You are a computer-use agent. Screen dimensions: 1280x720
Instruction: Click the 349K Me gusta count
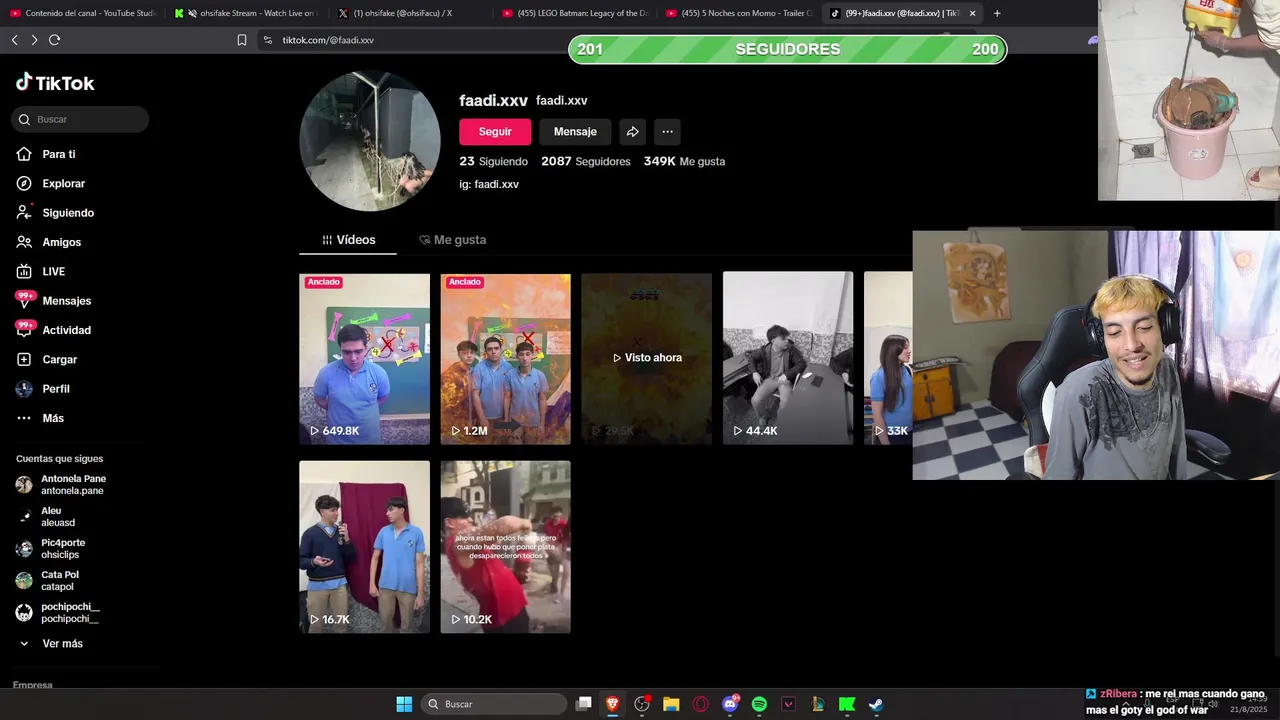point(684,161)
